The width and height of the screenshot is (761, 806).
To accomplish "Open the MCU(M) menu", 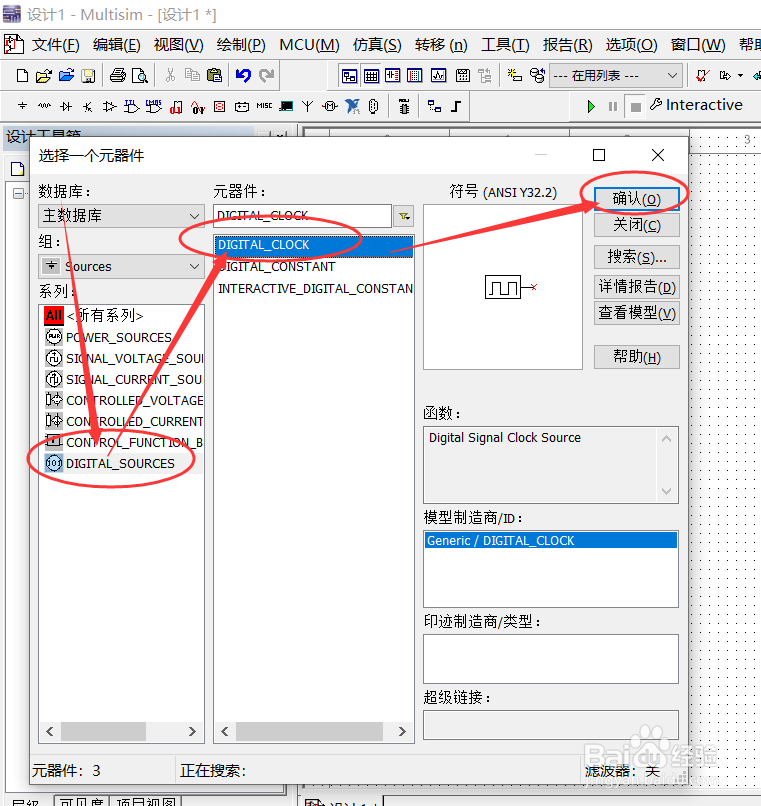I will (x=309, y=45).
